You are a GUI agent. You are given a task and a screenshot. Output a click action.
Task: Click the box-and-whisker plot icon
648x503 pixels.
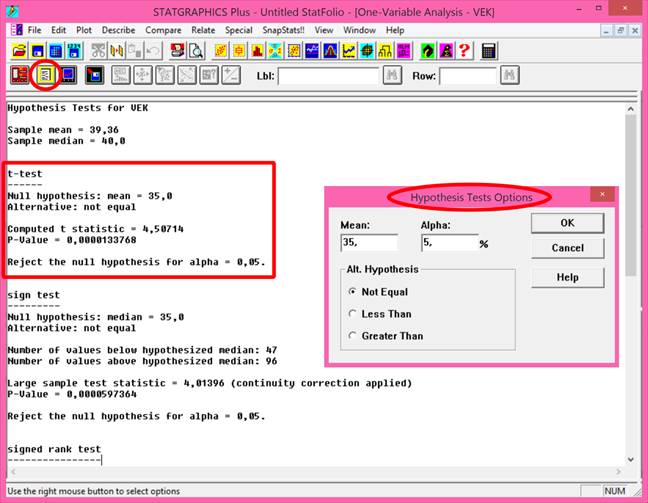point(239,51)
